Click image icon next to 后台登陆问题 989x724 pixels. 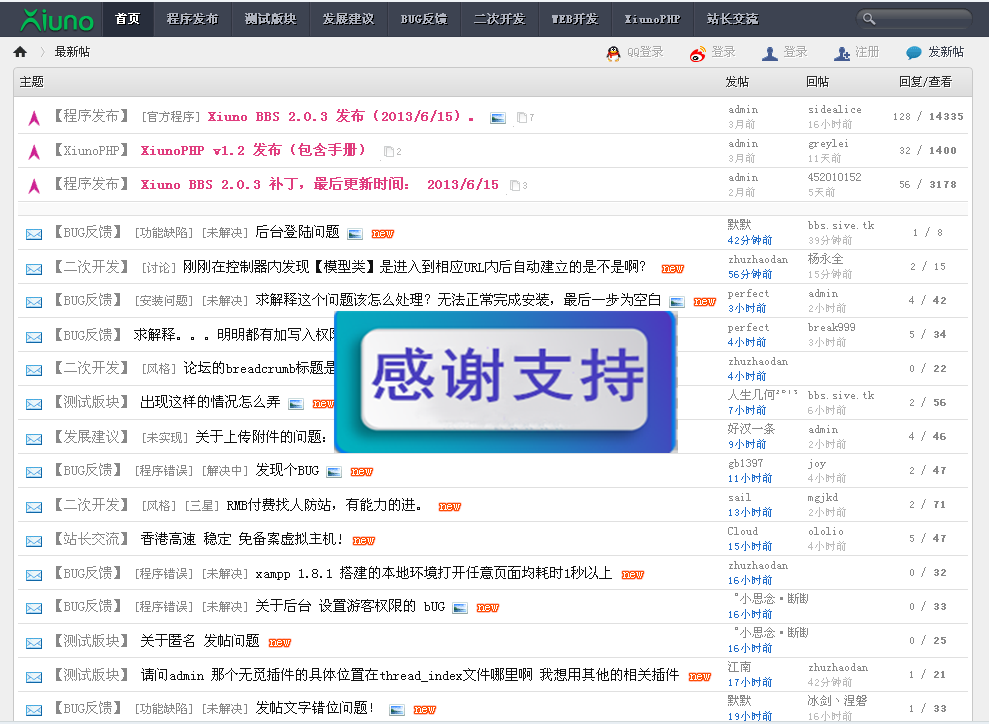click(355, 234)
